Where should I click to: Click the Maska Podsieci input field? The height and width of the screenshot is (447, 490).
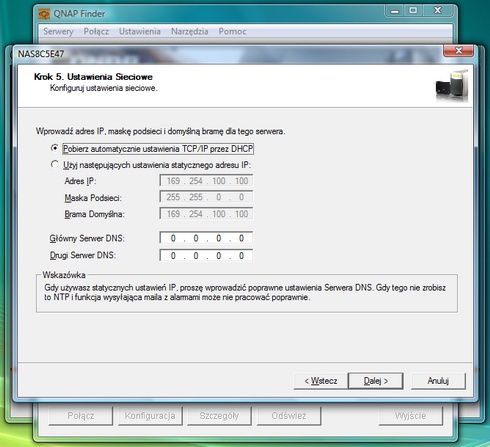tap(206, 197)
